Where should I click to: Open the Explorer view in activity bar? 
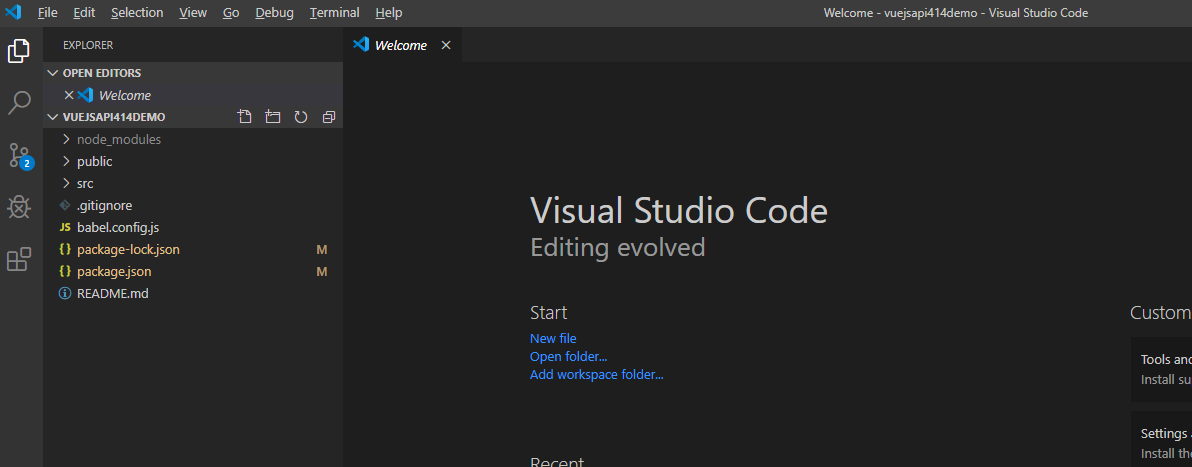pos(19,51)
